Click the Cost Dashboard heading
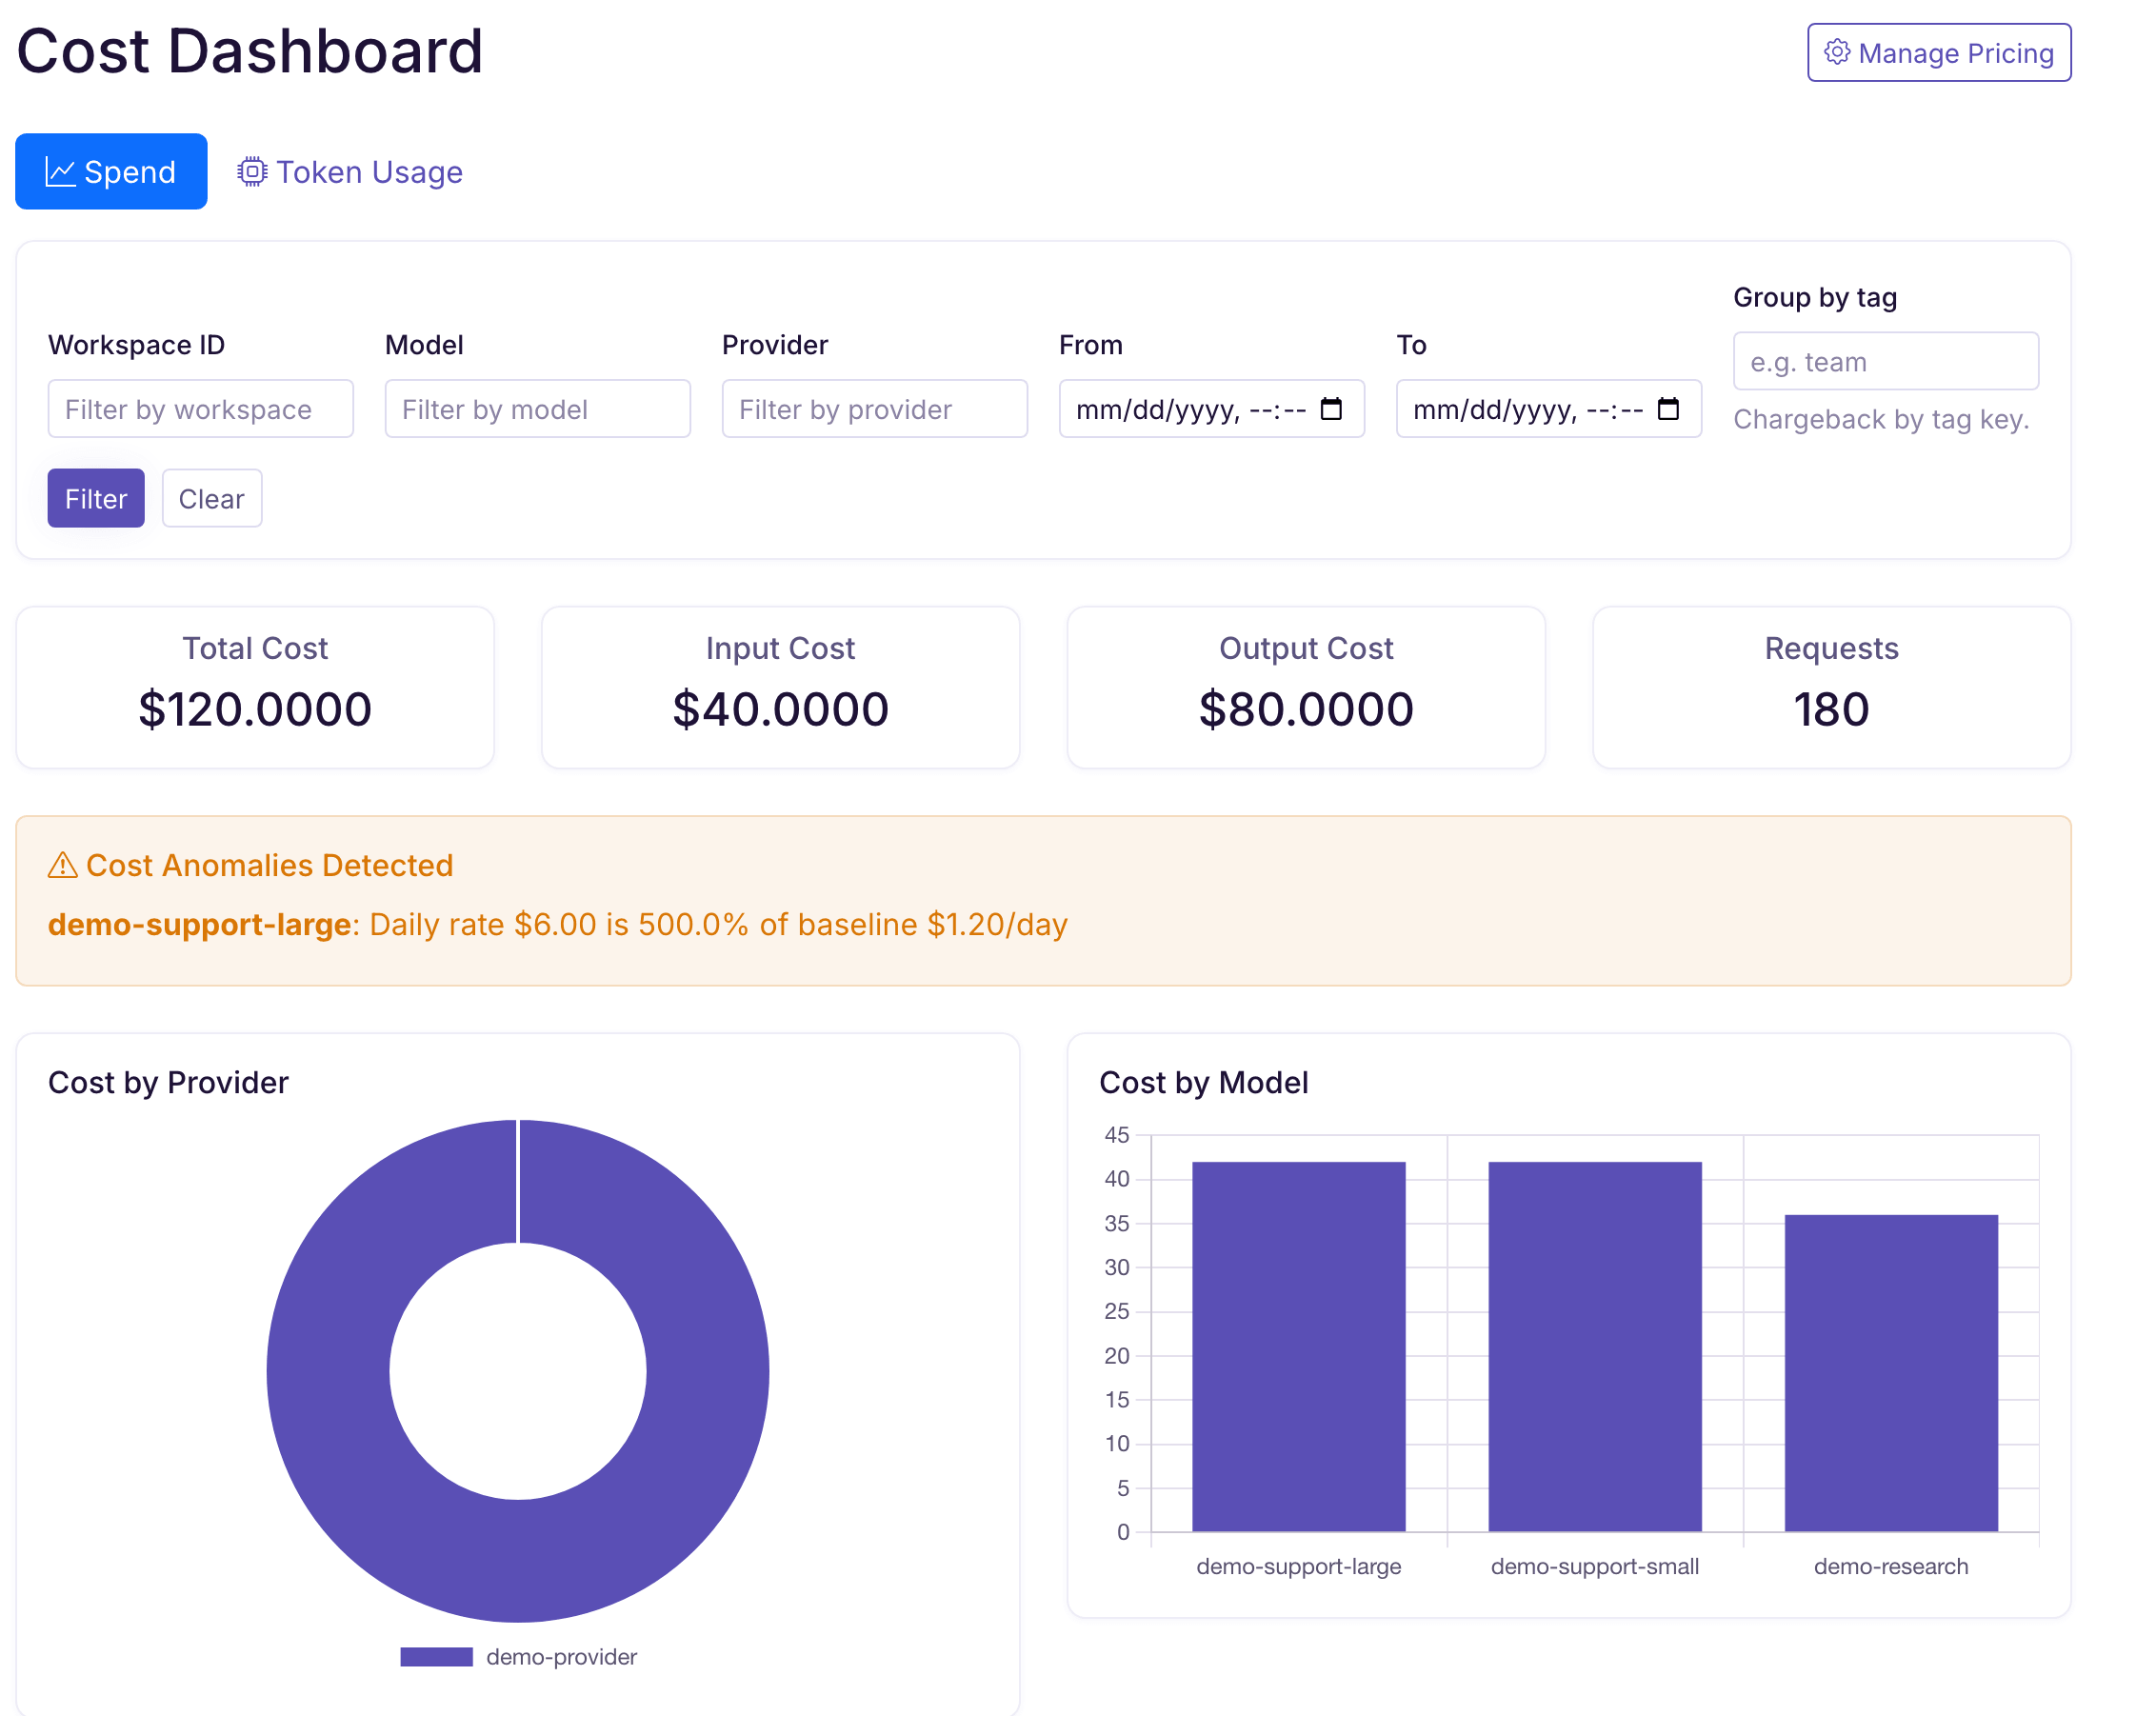This screenshot has height=1716, width=2156. point(250,50)
